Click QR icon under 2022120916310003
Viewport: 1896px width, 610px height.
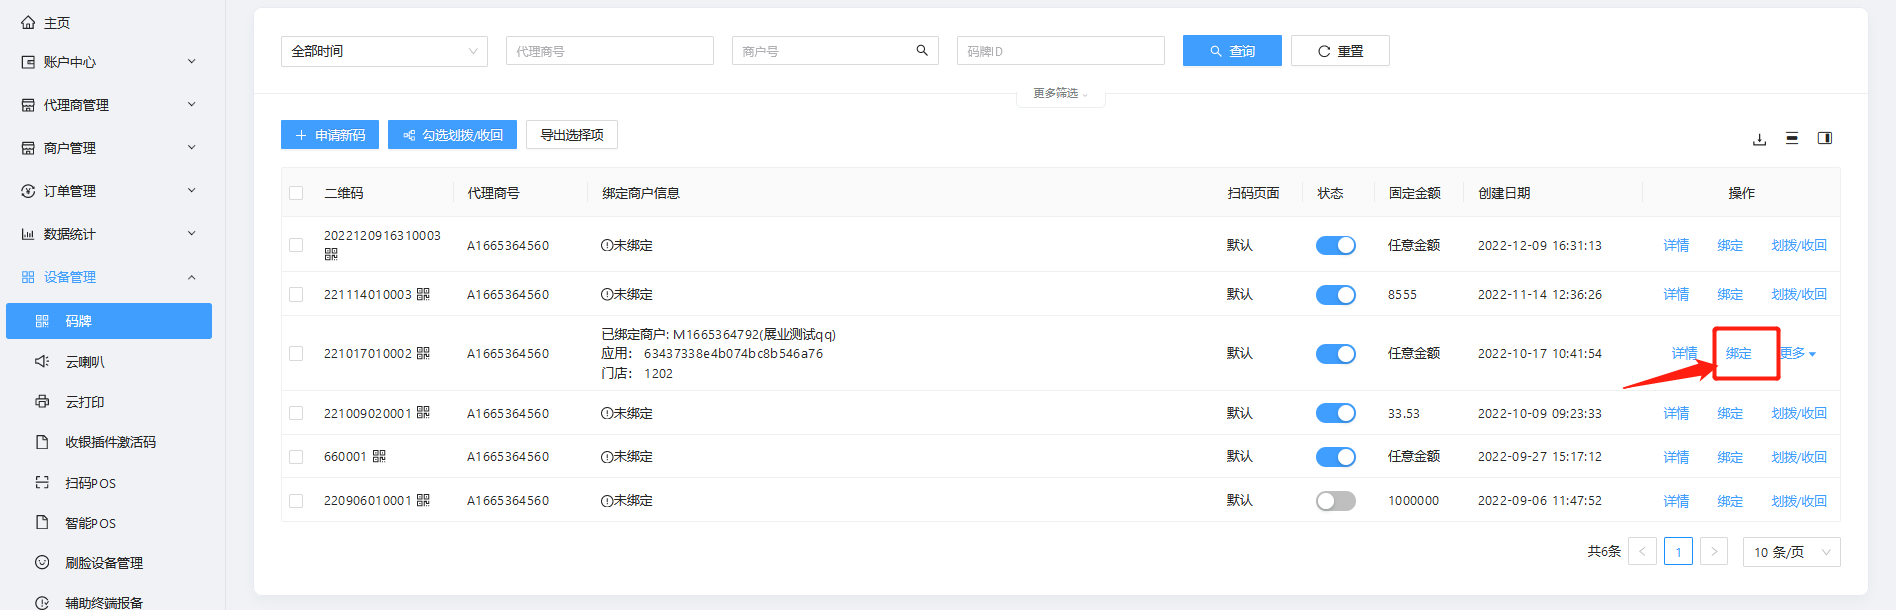point(331,254)
